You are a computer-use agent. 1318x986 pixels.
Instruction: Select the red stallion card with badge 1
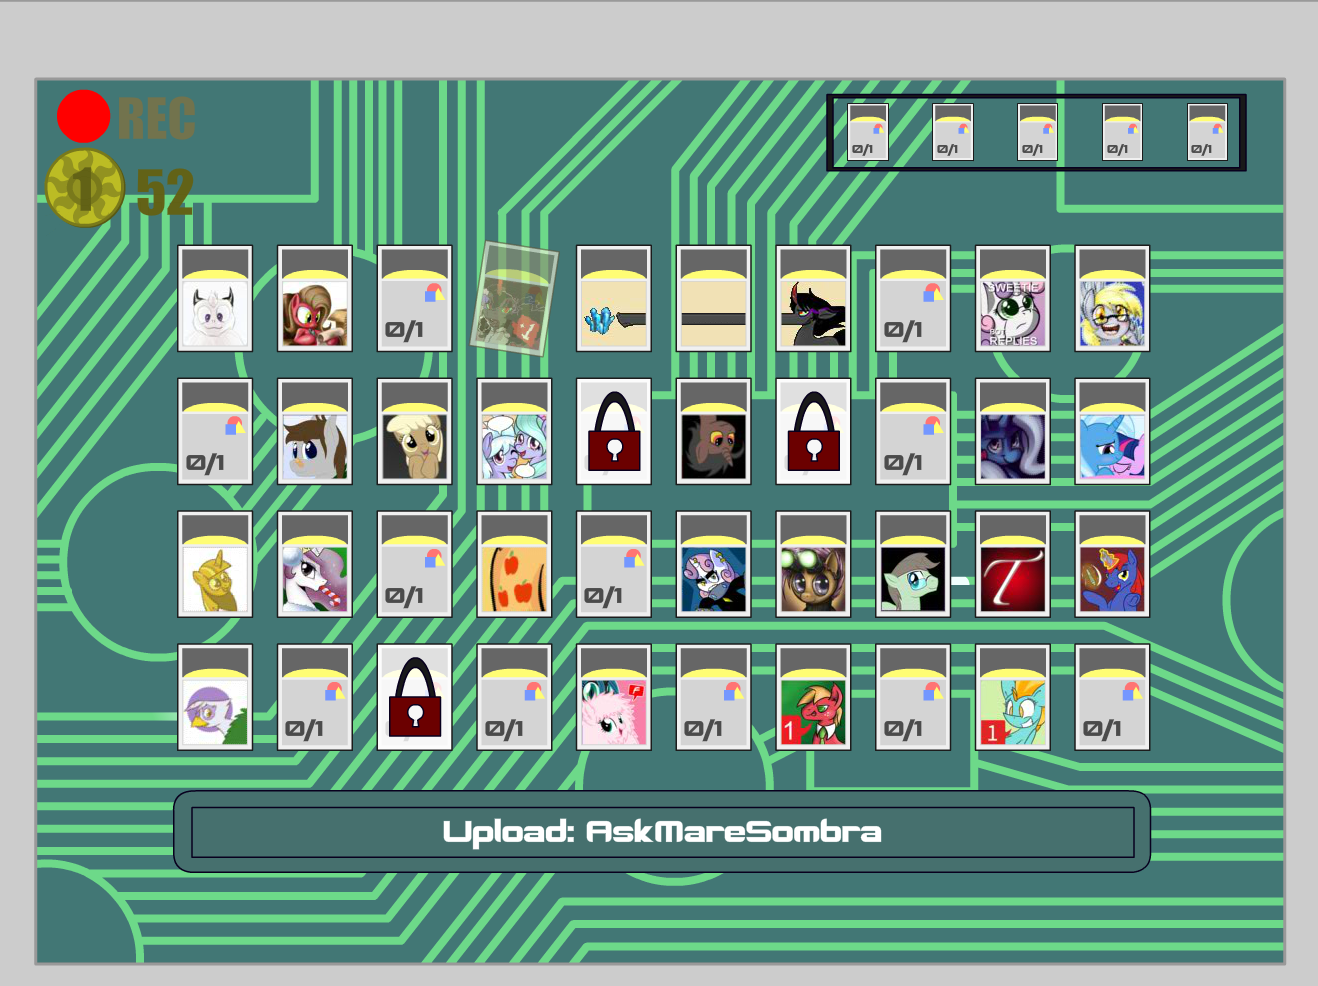[814, 697]
